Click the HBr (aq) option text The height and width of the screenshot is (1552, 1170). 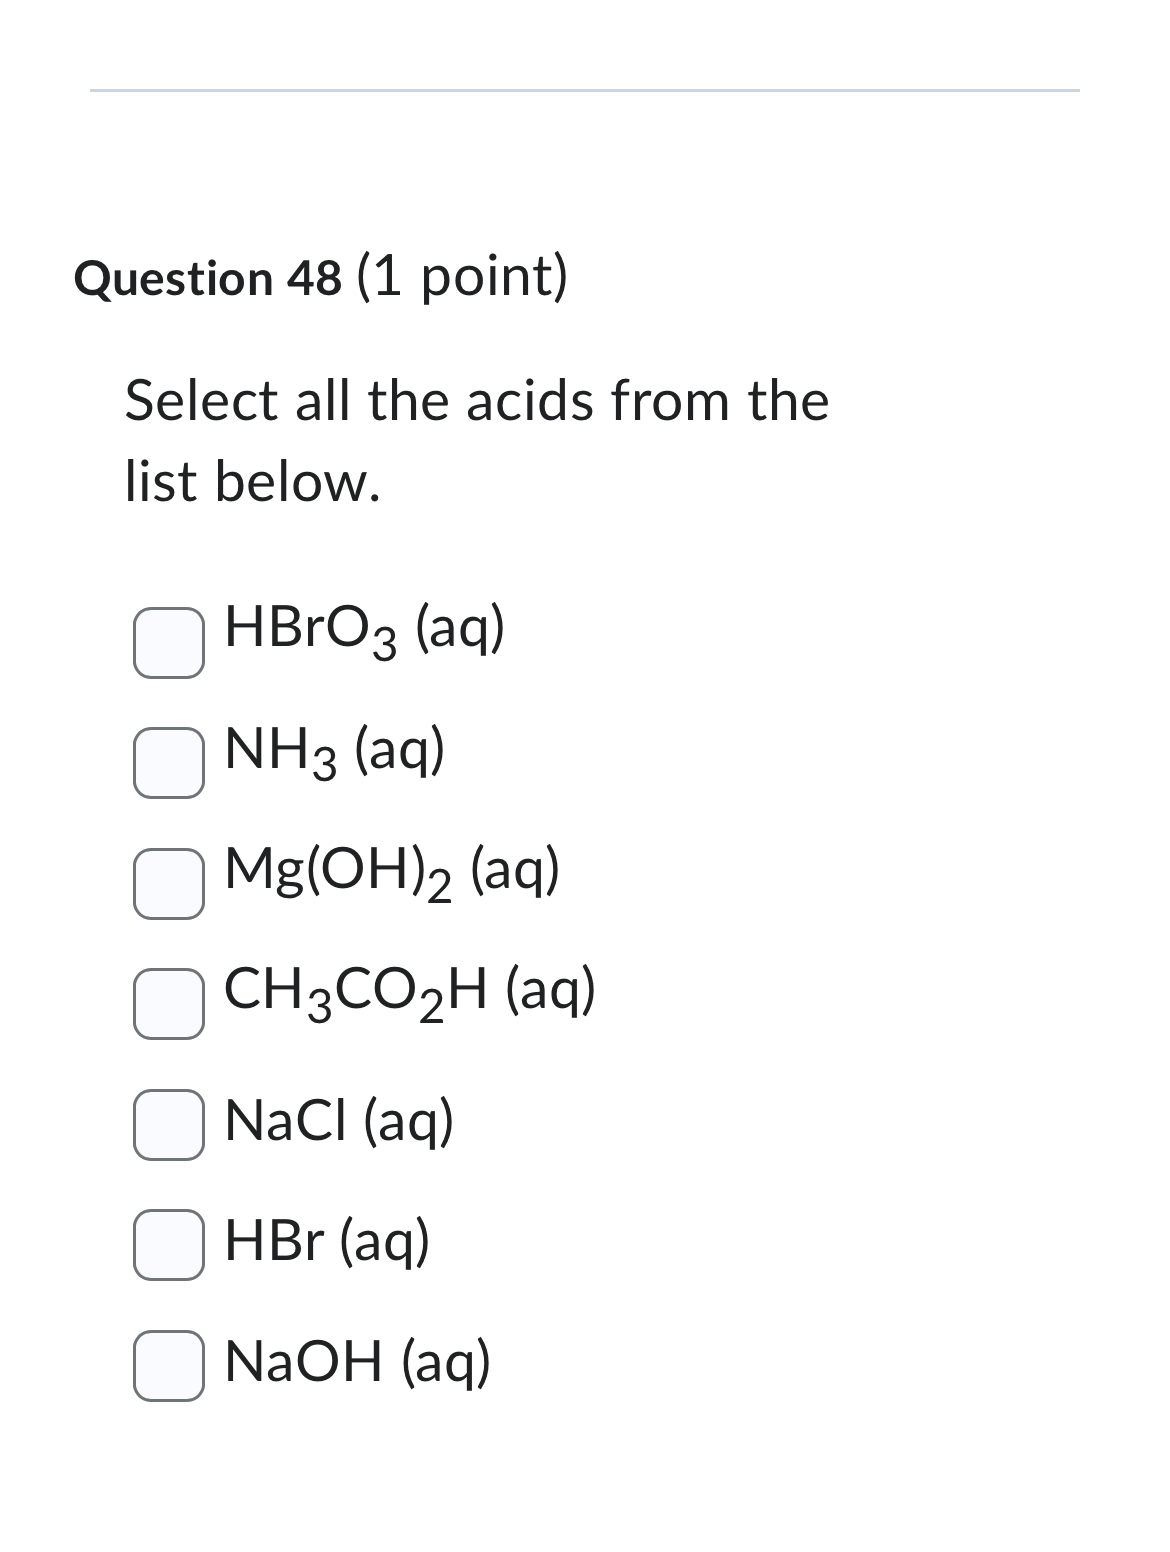(x=325, y=1243)
